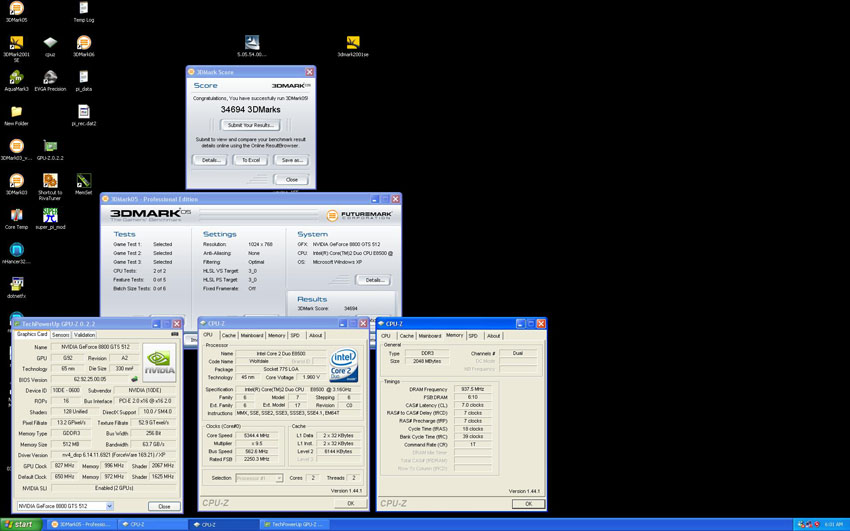Open the SPD tab in right CPU-Z window
This screenshot has height=531, width=850.
(473, 336)
